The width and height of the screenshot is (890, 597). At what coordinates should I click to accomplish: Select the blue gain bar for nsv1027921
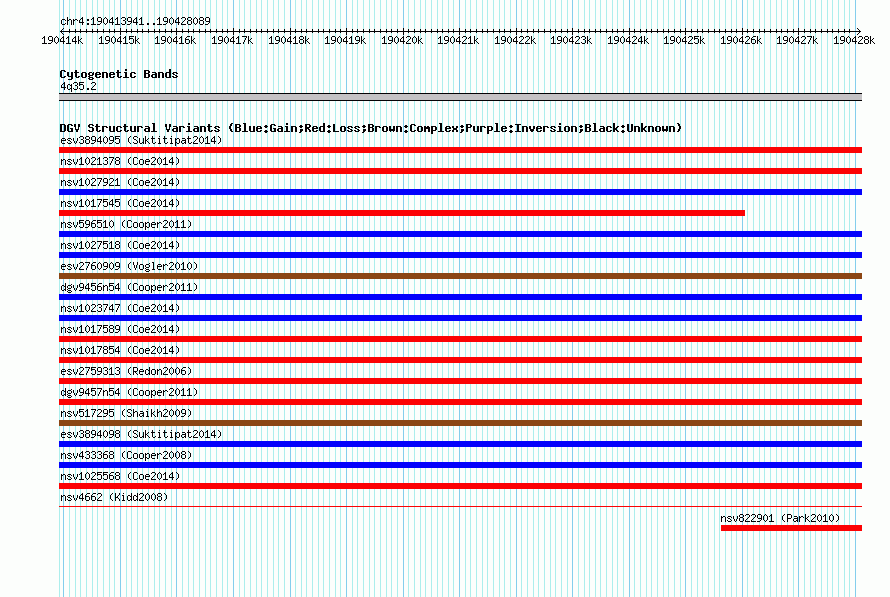460,192
